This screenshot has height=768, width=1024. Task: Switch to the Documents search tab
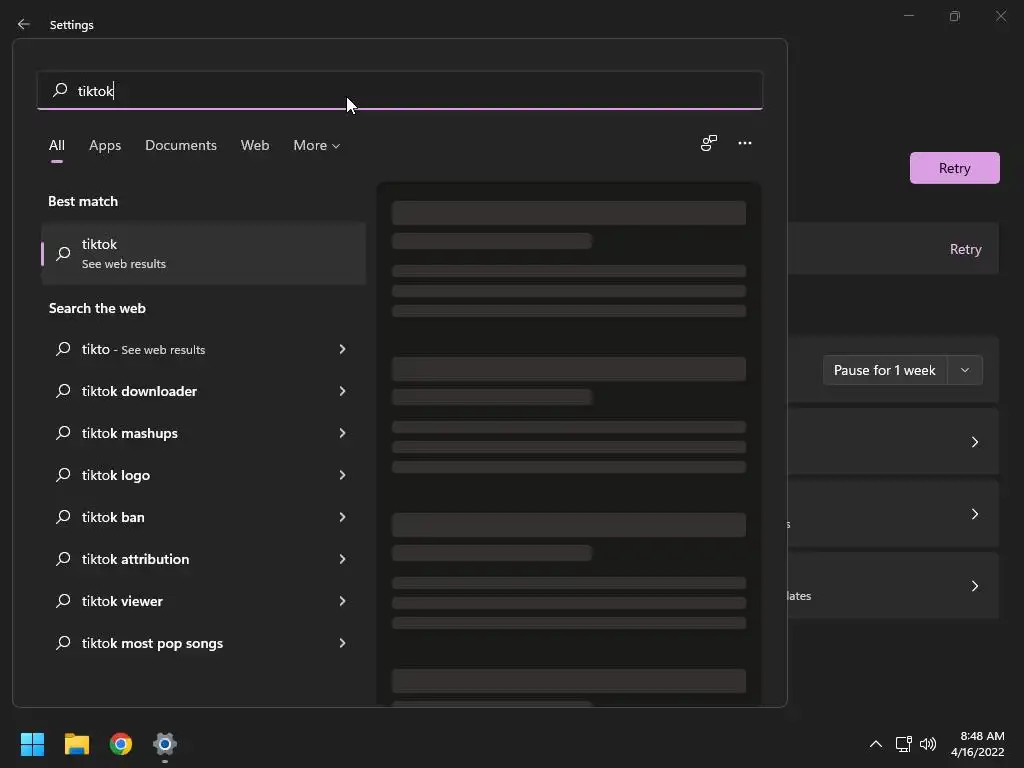(181, 145)
